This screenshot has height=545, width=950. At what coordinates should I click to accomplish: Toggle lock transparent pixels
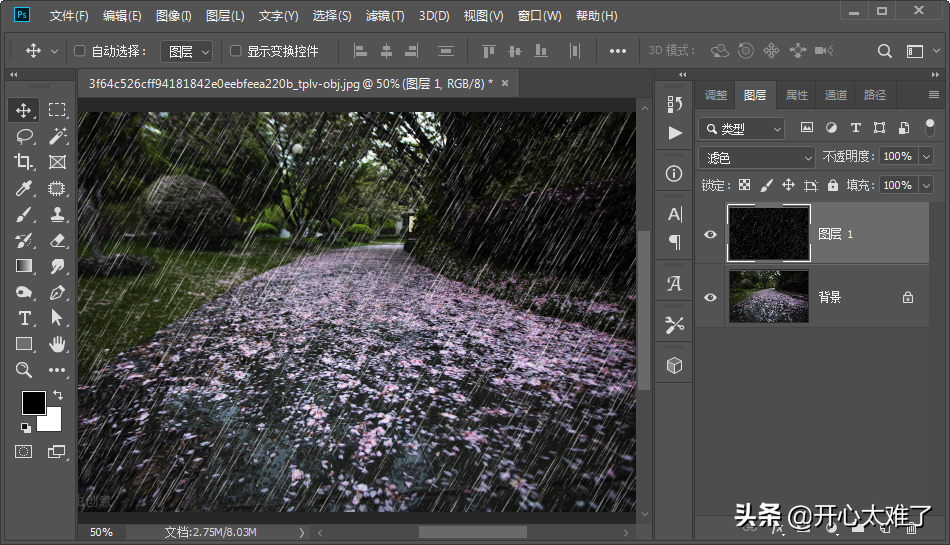click(x=745, y=185)
